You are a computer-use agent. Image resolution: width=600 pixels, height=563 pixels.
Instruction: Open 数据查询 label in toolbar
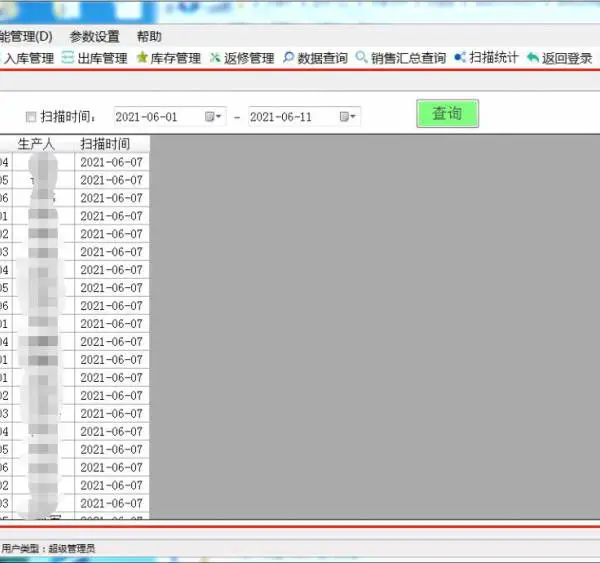[x=323, y=58]
